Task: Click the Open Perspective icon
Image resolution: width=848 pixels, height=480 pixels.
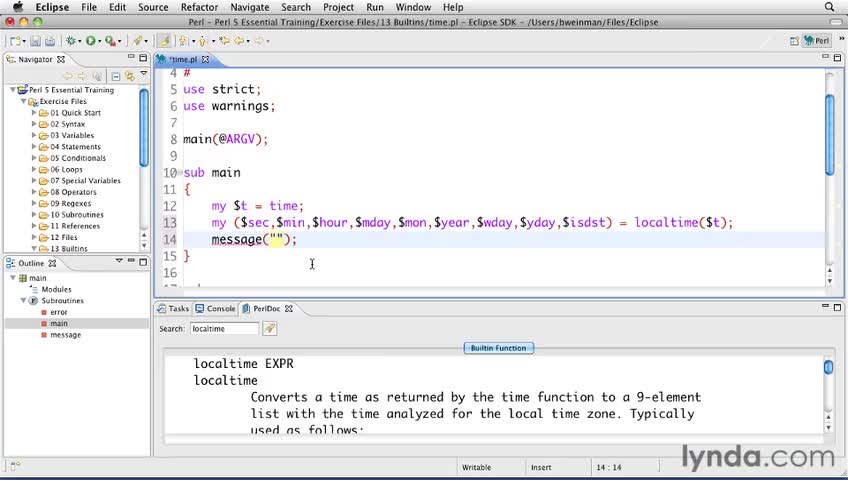Action: [x=794, y=41]
